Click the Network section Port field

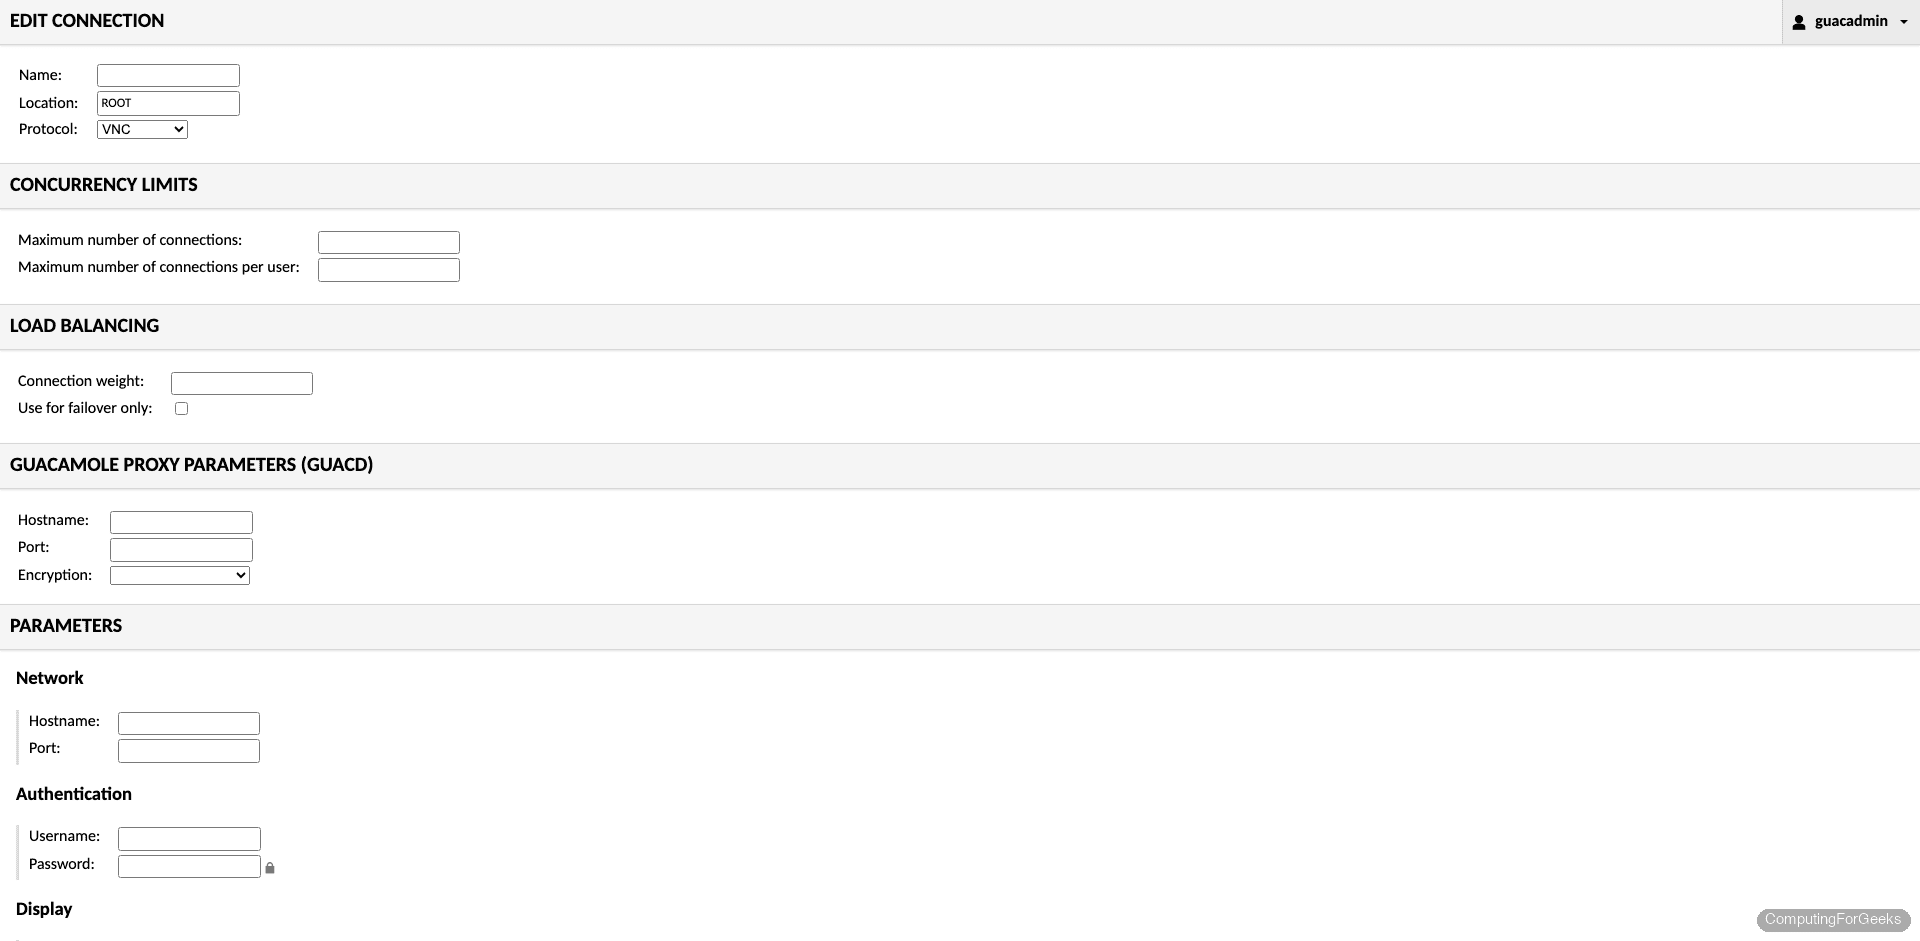(x=188, y=750)
